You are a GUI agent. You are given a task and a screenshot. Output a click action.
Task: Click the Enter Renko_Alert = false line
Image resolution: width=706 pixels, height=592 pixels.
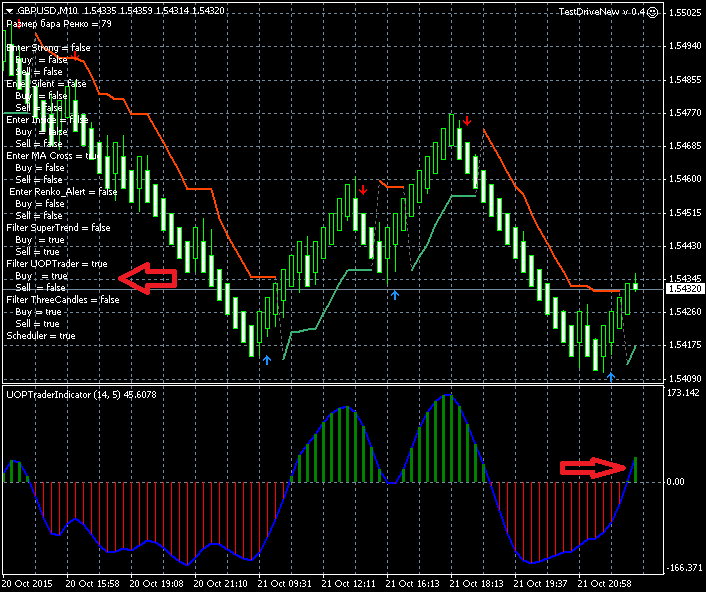[63, 192]
